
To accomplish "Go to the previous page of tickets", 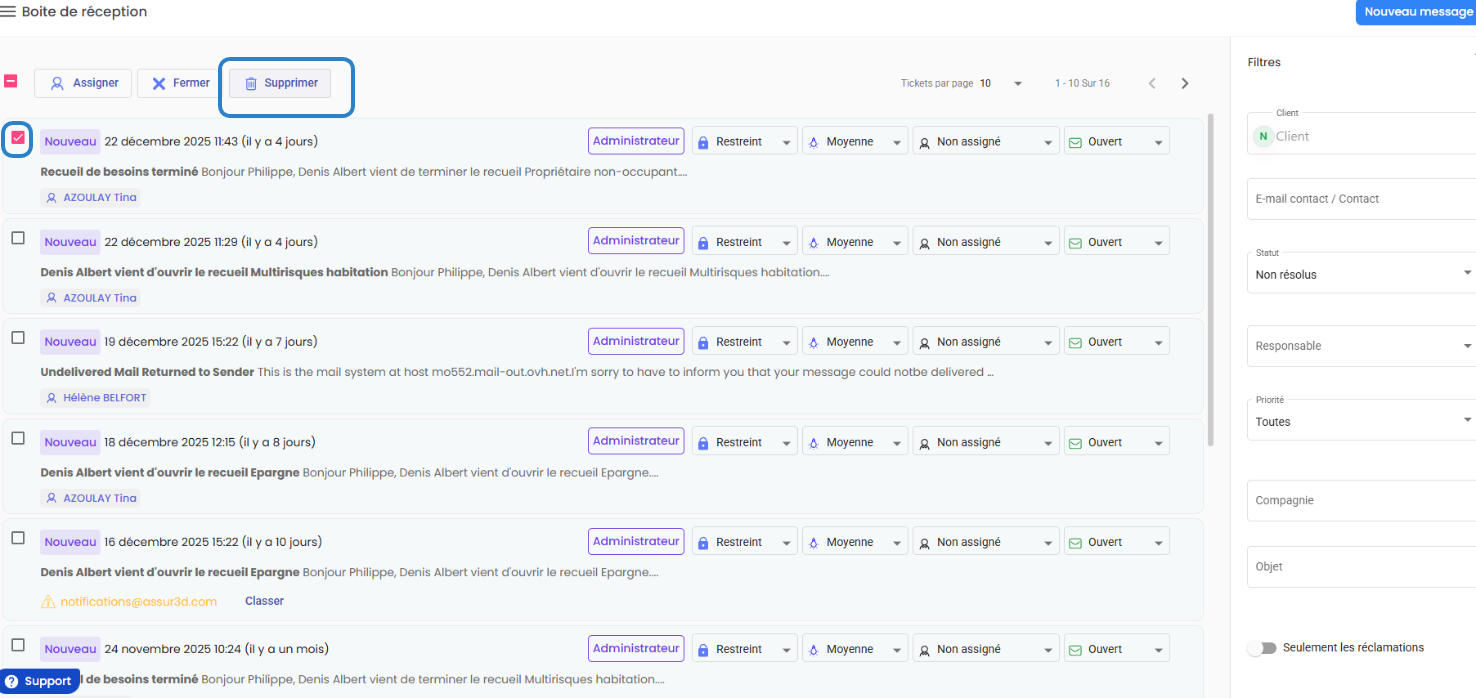I will click(x=1152, y=83).
